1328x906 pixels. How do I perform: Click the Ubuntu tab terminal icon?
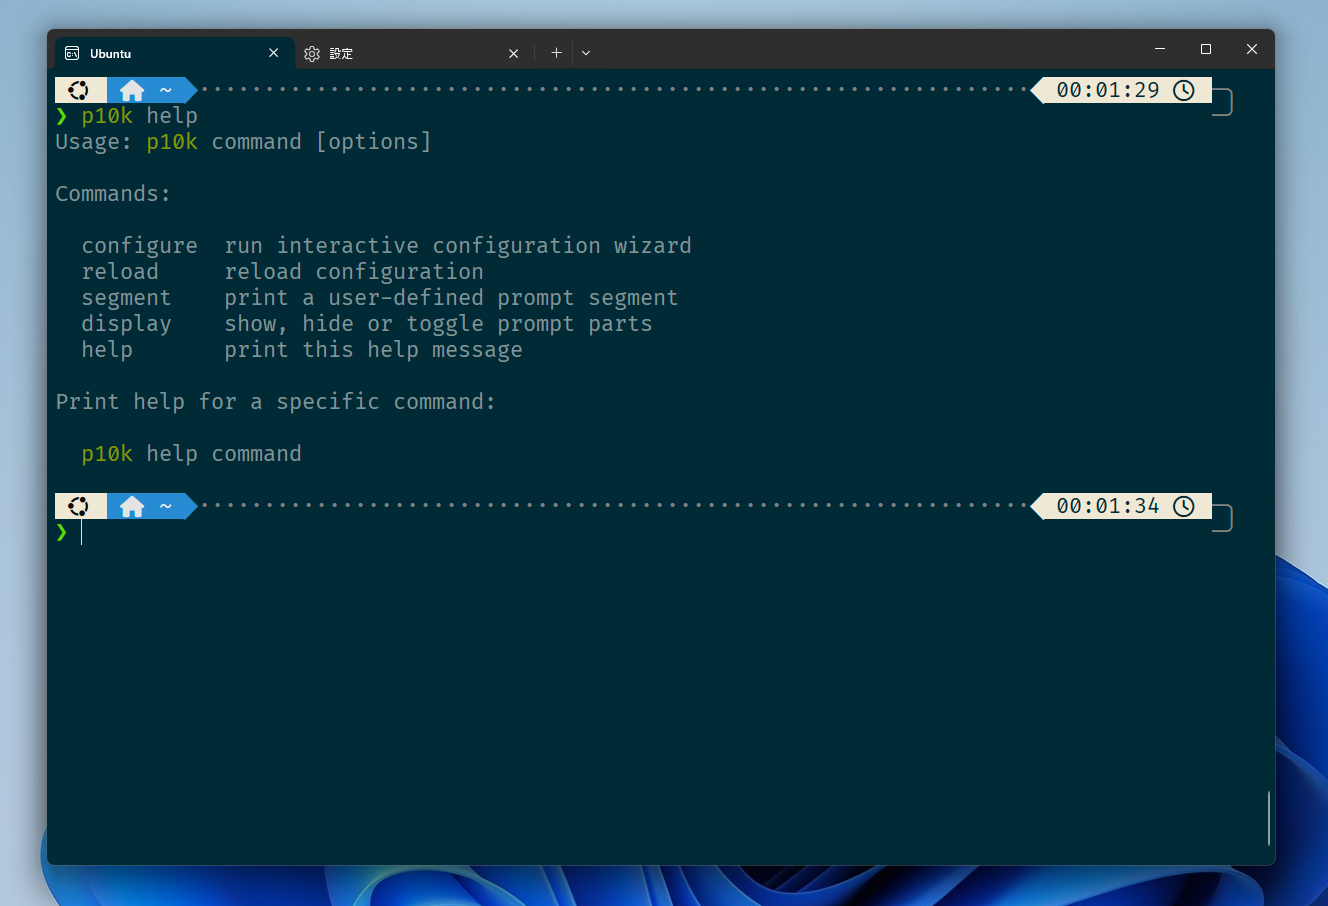click(72, 53)
